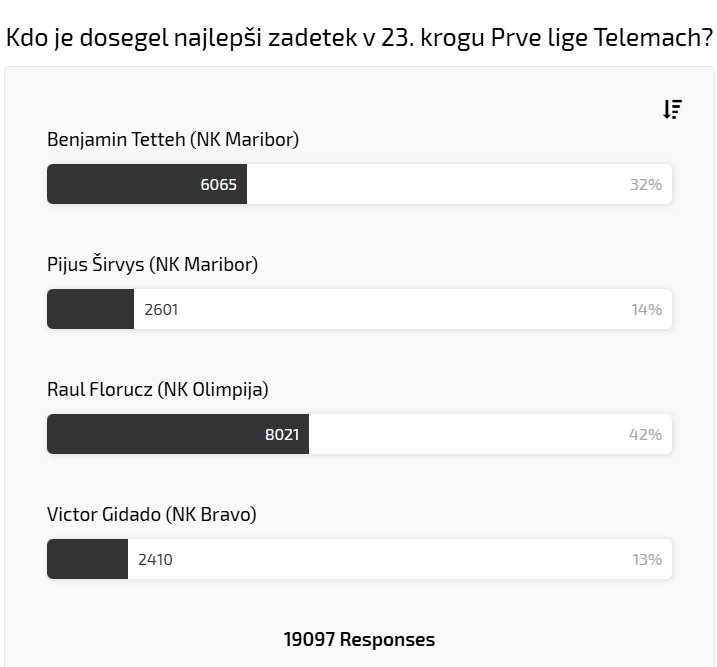Image resolution: width=717 pixels, height=667 pixels.
Task: Click the dark bar for Victor Gidado
Action: coord(87,559)
